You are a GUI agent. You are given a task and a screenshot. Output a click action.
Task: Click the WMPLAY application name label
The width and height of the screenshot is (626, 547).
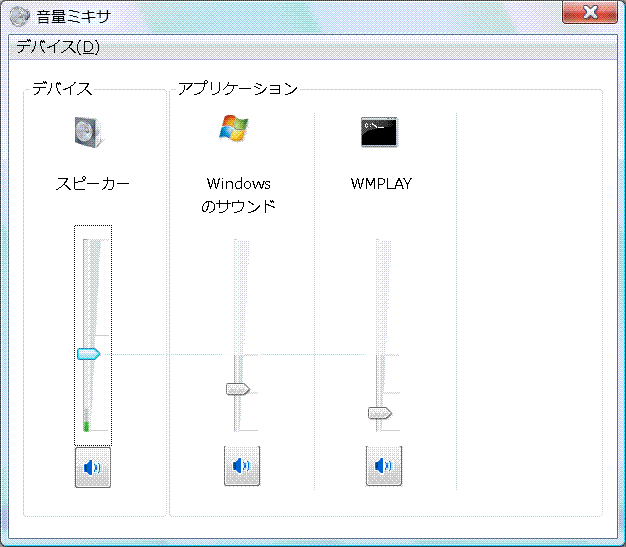pos(381,184)
